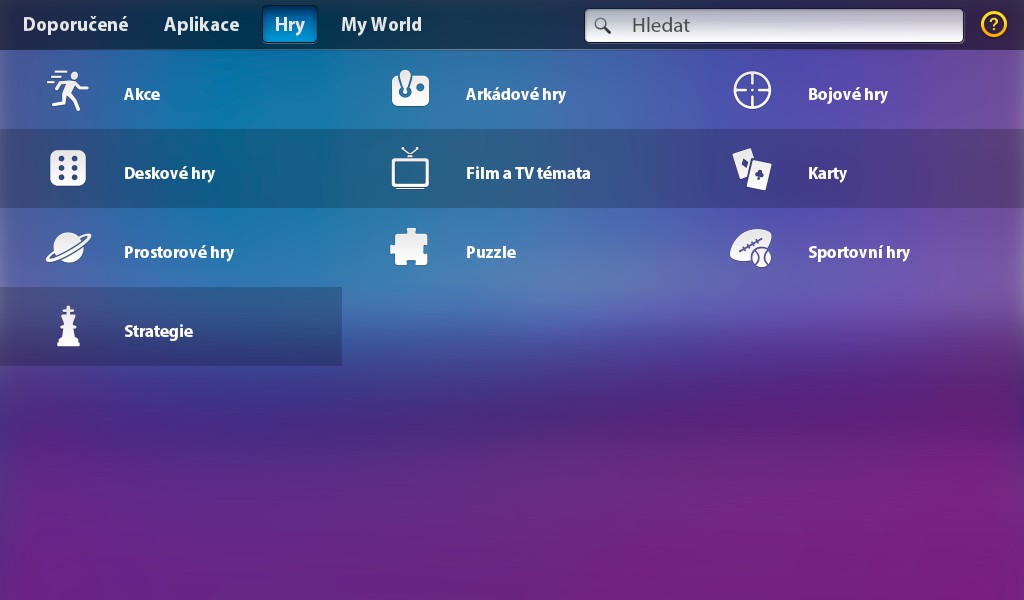Open Arkádové hry category label
This screenshot has width=1024, height=600.
(516, 94)
